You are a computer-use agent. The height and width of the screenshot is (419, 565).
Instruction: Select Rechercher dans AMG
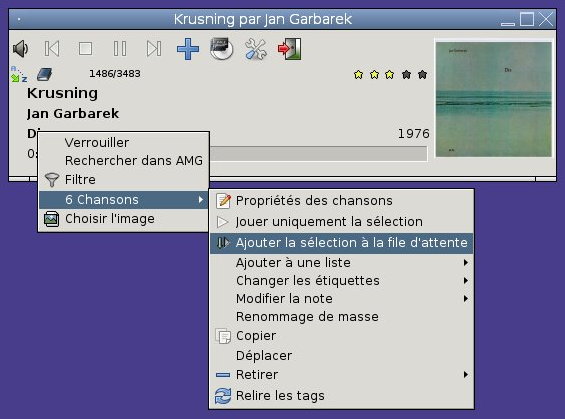coord(123,161)
